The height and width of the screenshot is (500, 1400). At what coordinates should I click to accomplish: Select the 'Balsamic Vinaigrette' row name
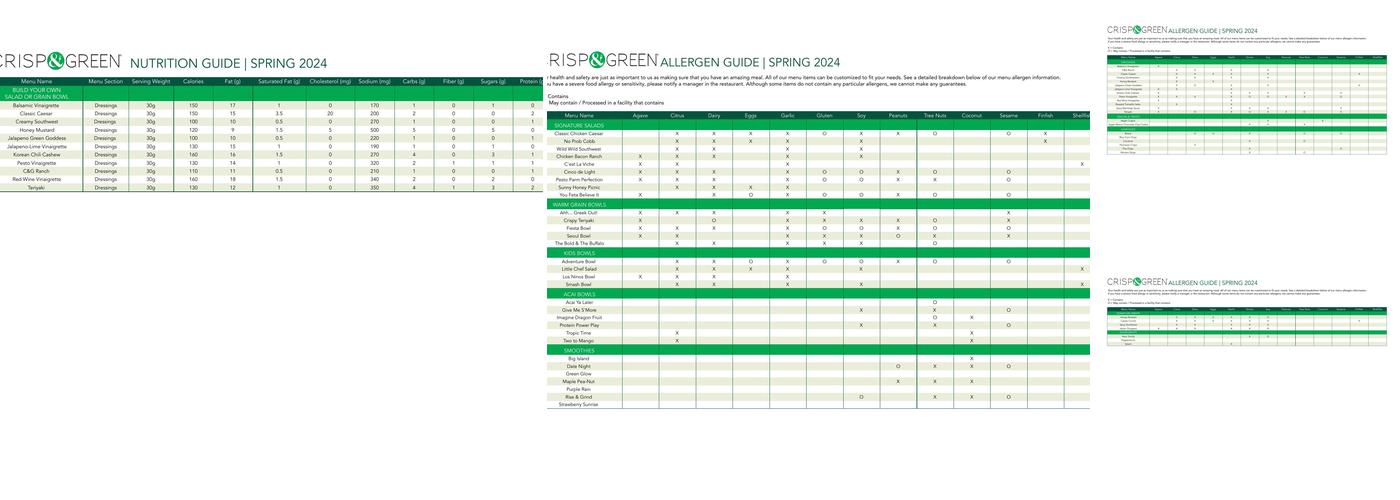[36, 105]
